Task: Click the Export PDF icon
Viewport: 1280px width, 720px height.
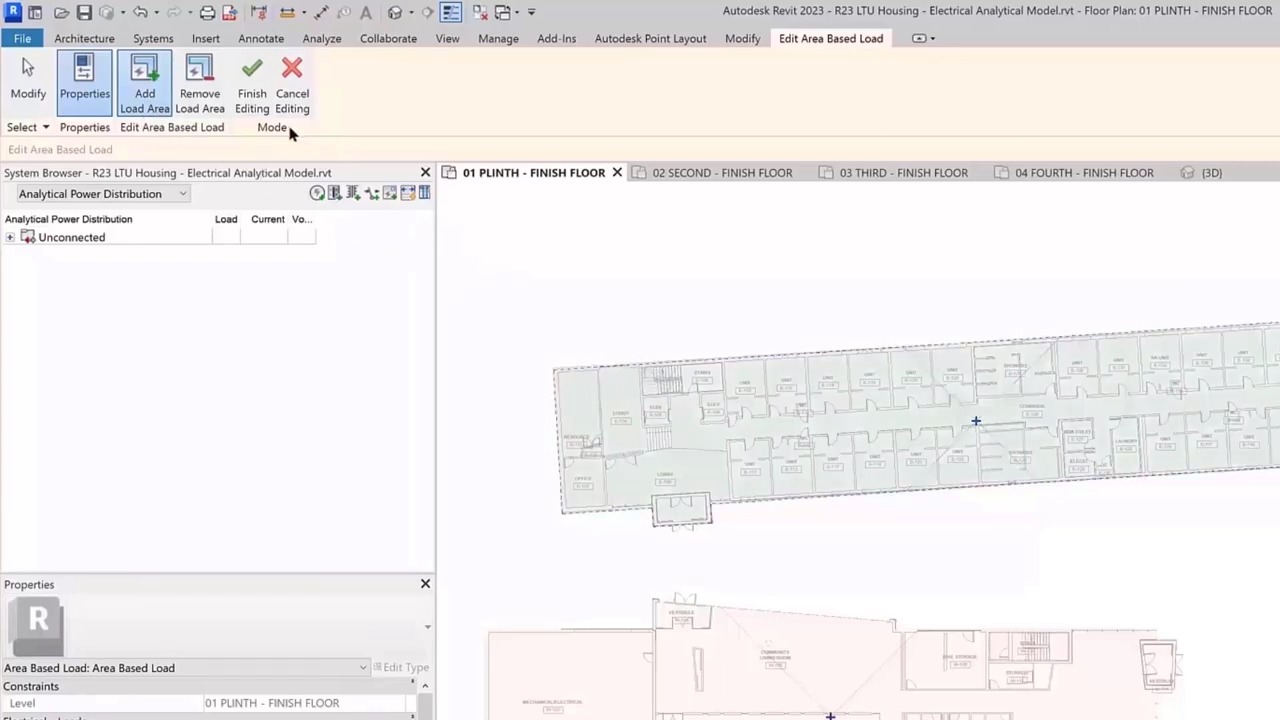Action: click(x=230, y=12)
